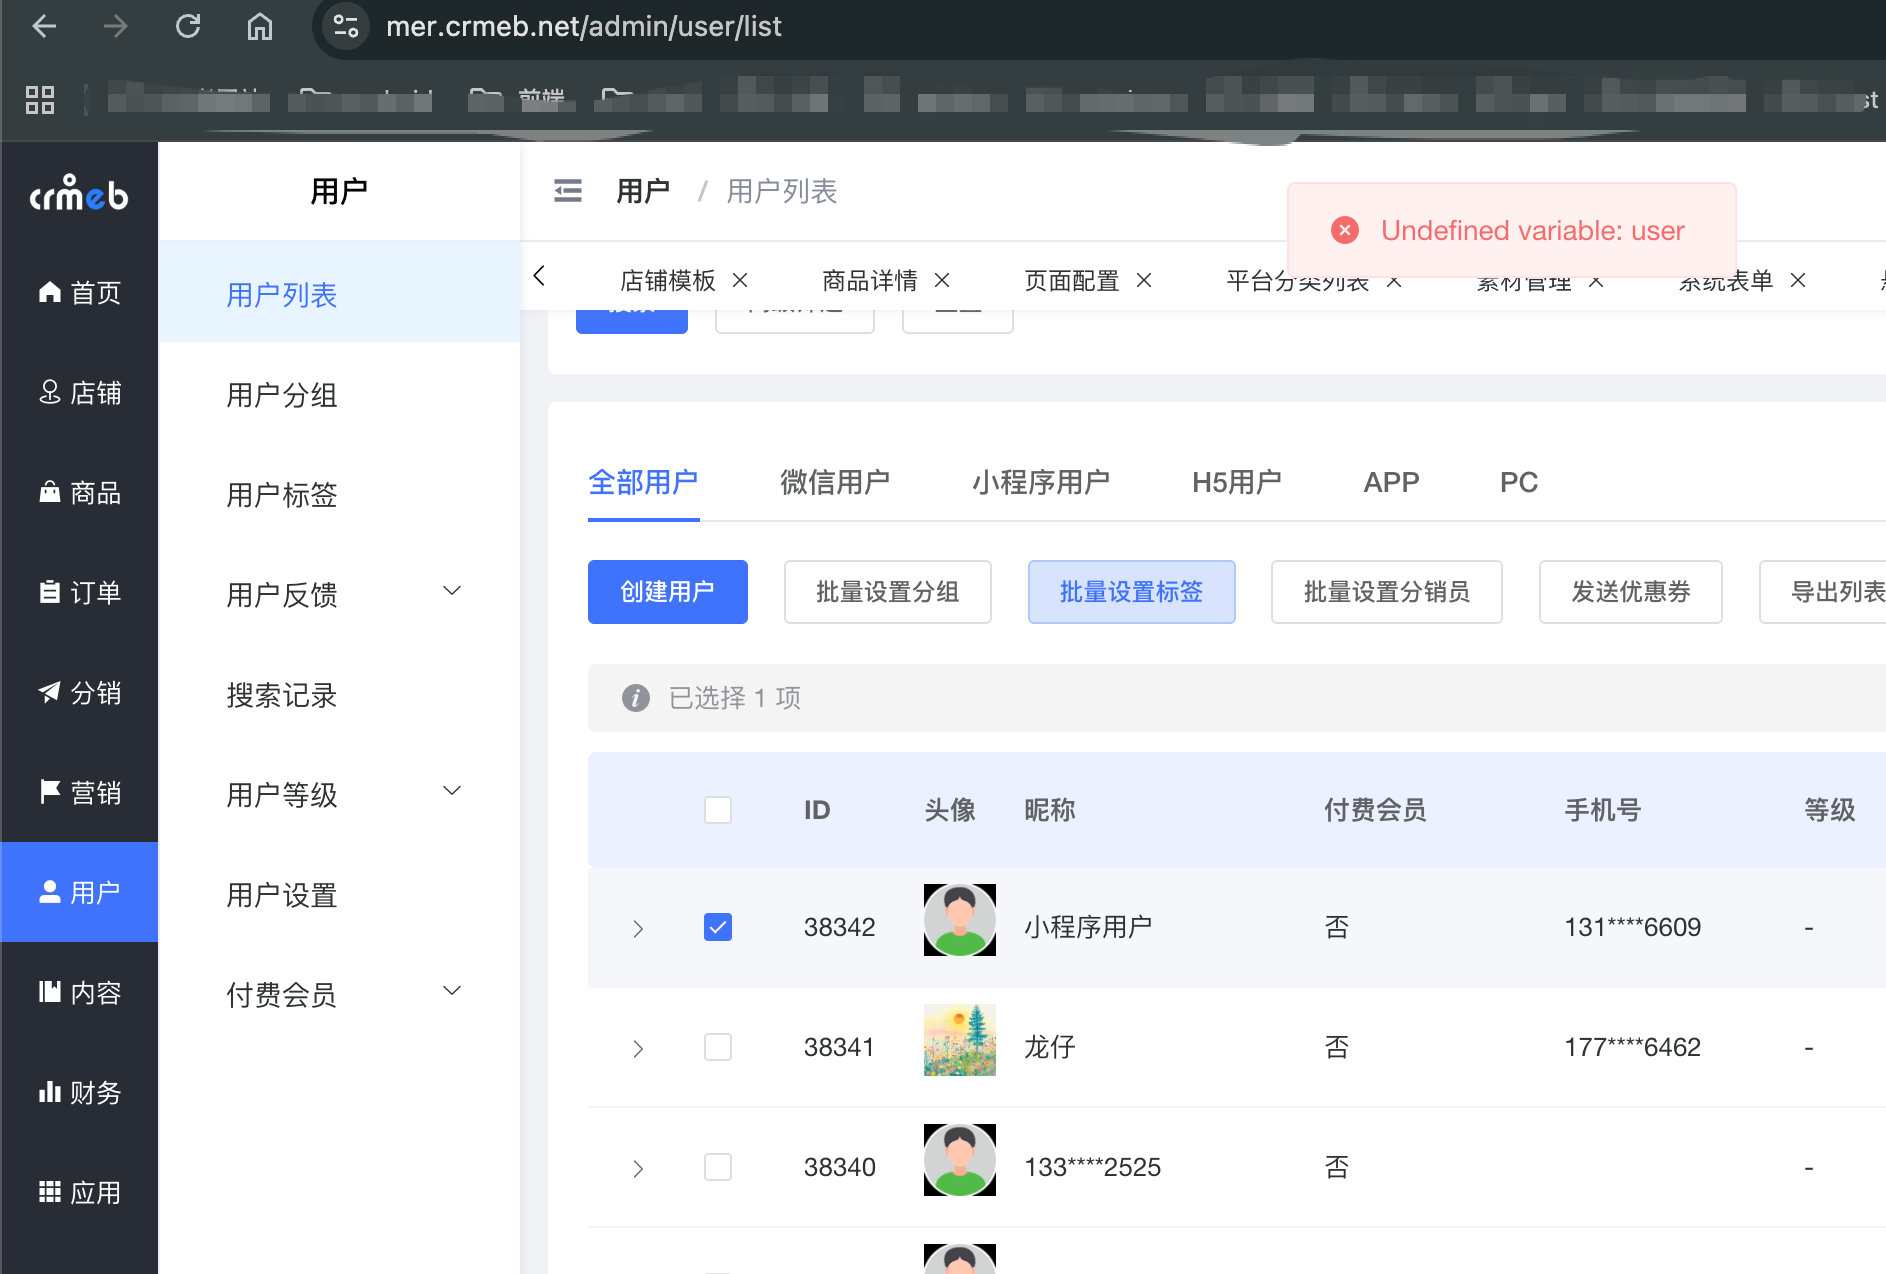Close the 系统表单 page tab
1886x1274 pixels.
1798,280
